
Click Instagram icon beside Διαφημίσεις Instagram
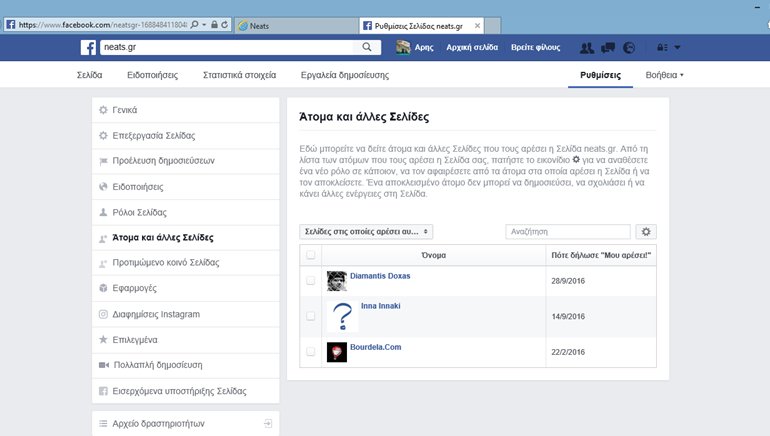(103, 314)
